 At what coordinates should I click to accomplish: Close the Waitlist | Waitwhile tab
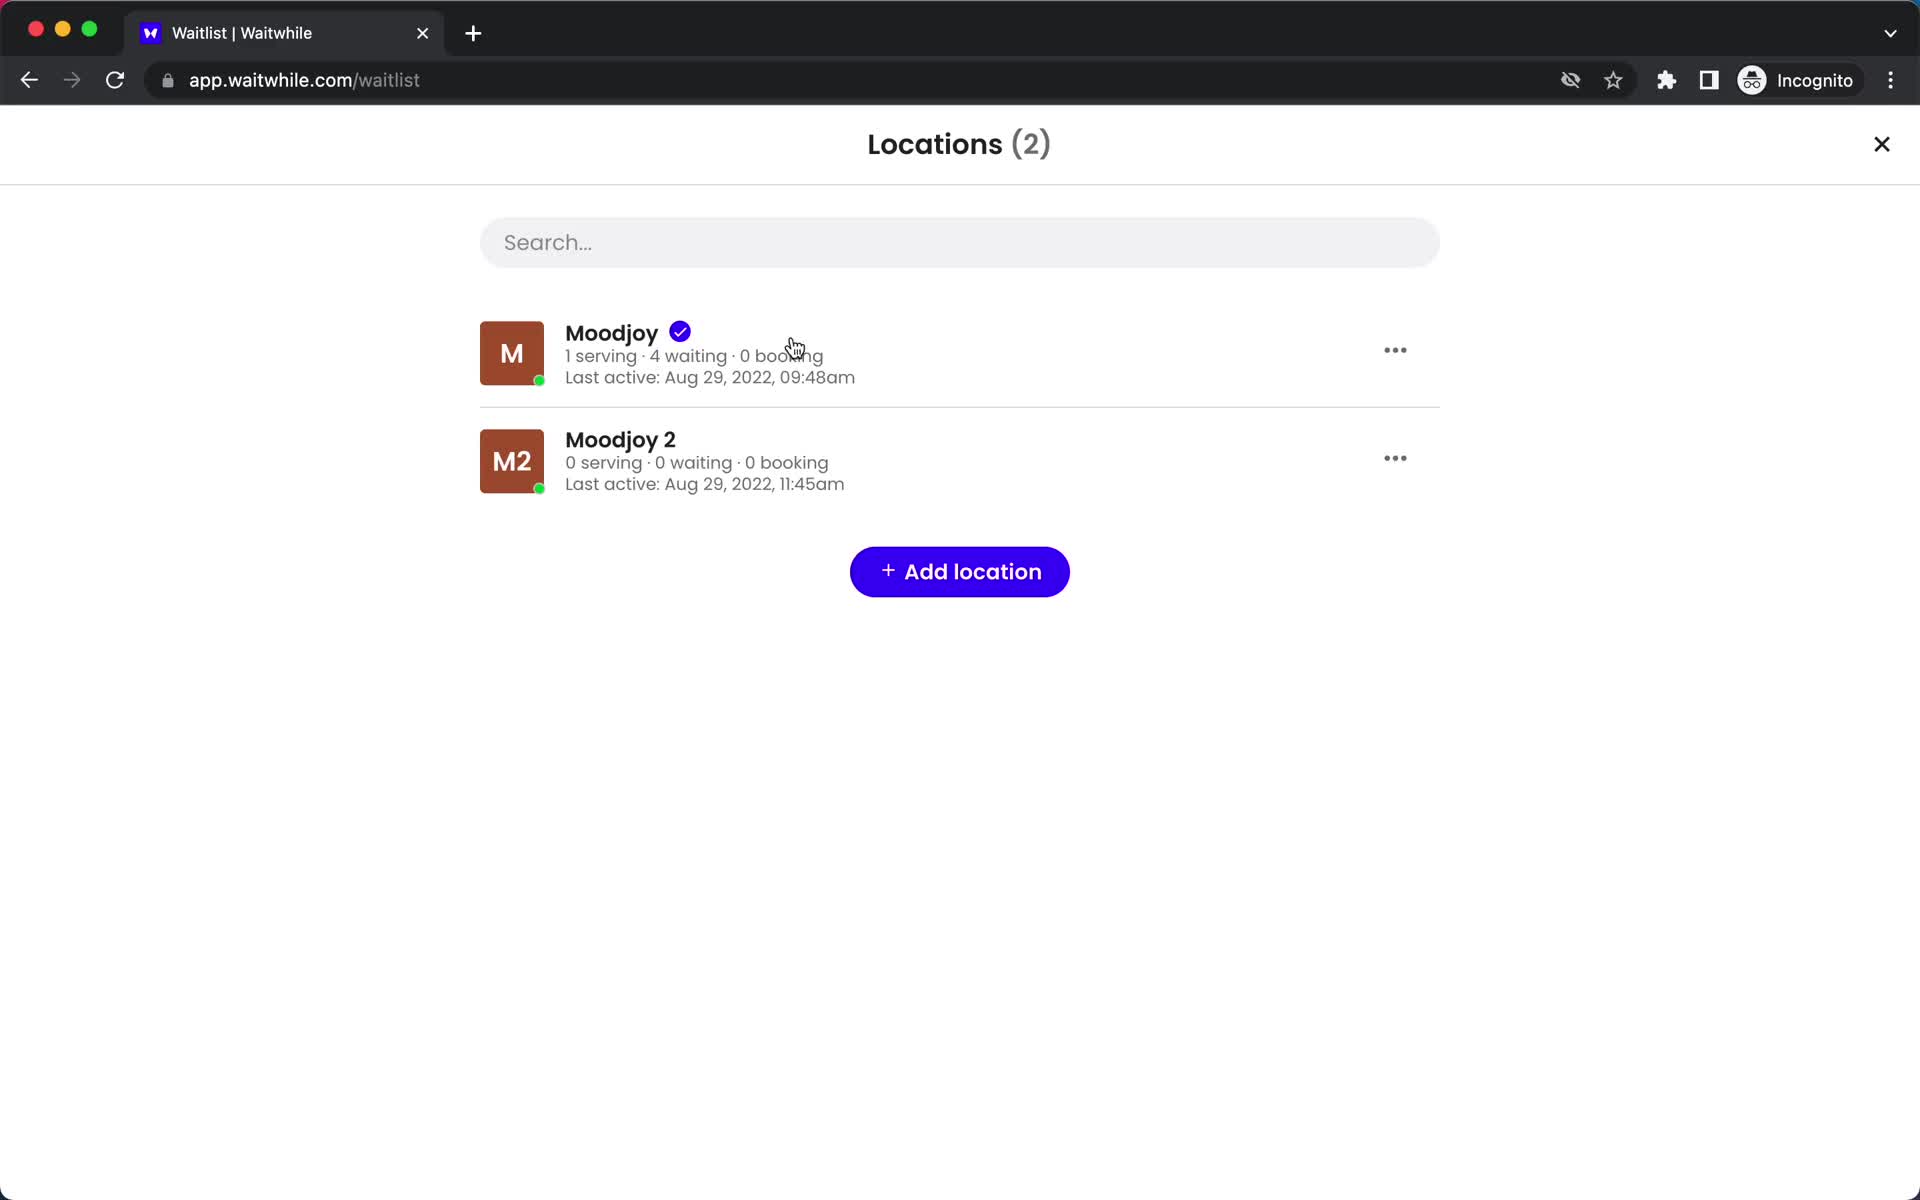tap(422, 33)
